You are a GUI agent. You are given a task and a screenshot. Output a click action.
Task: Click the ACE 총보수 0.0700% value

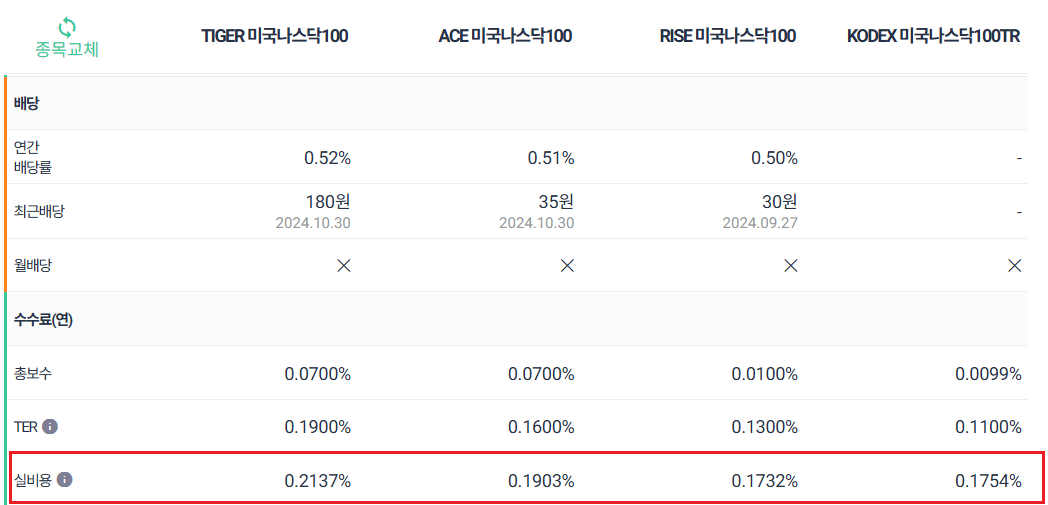coord(541,374)
